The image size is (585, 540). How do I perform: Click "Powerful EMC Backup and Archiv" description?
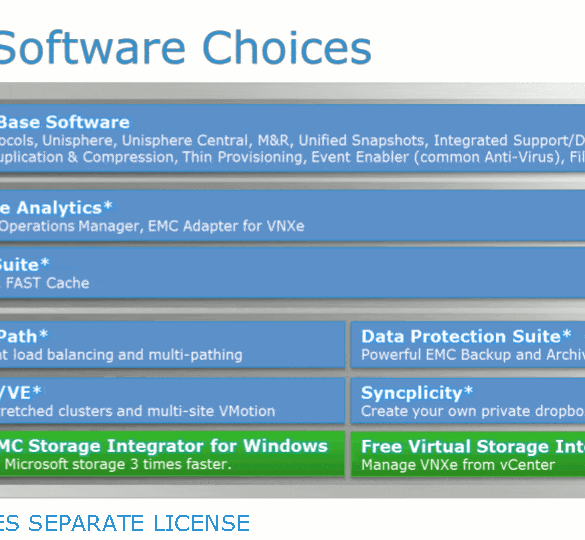point(473,355)
